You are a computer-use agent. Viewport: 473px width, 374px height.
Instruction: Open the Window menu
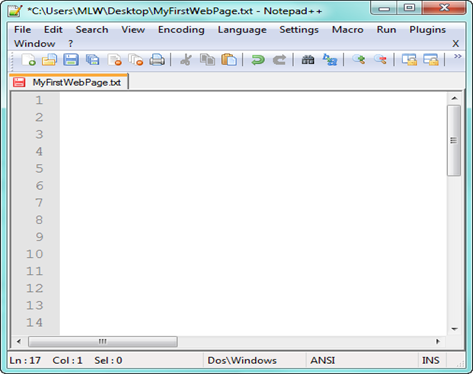35,44
